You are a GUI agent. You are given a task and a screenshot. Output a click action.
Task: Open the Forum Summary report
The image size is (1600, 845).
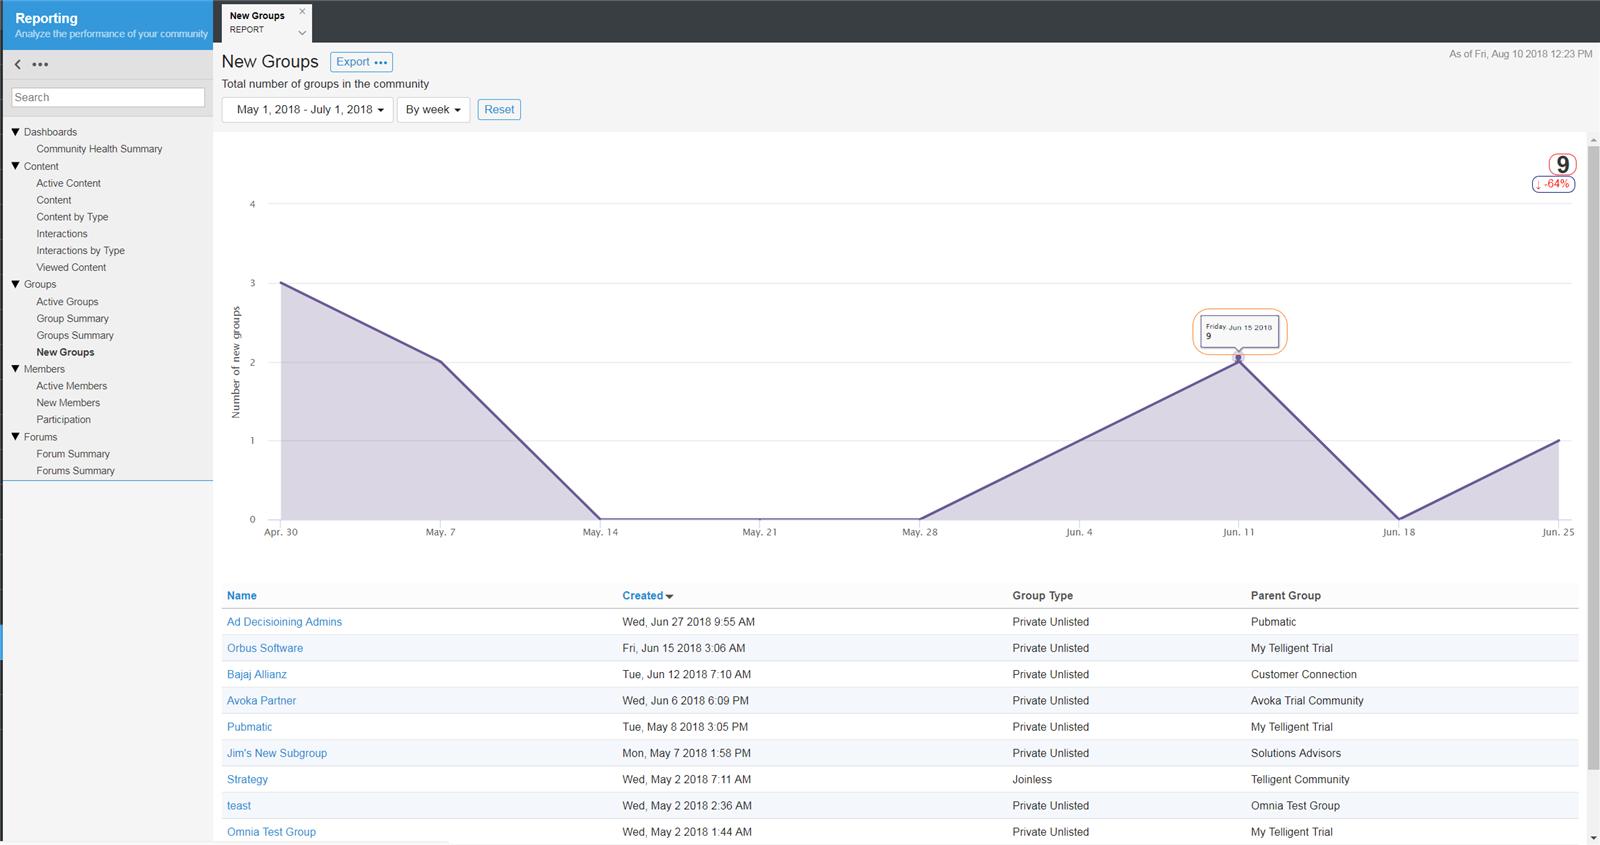click(x=73, y=454)
